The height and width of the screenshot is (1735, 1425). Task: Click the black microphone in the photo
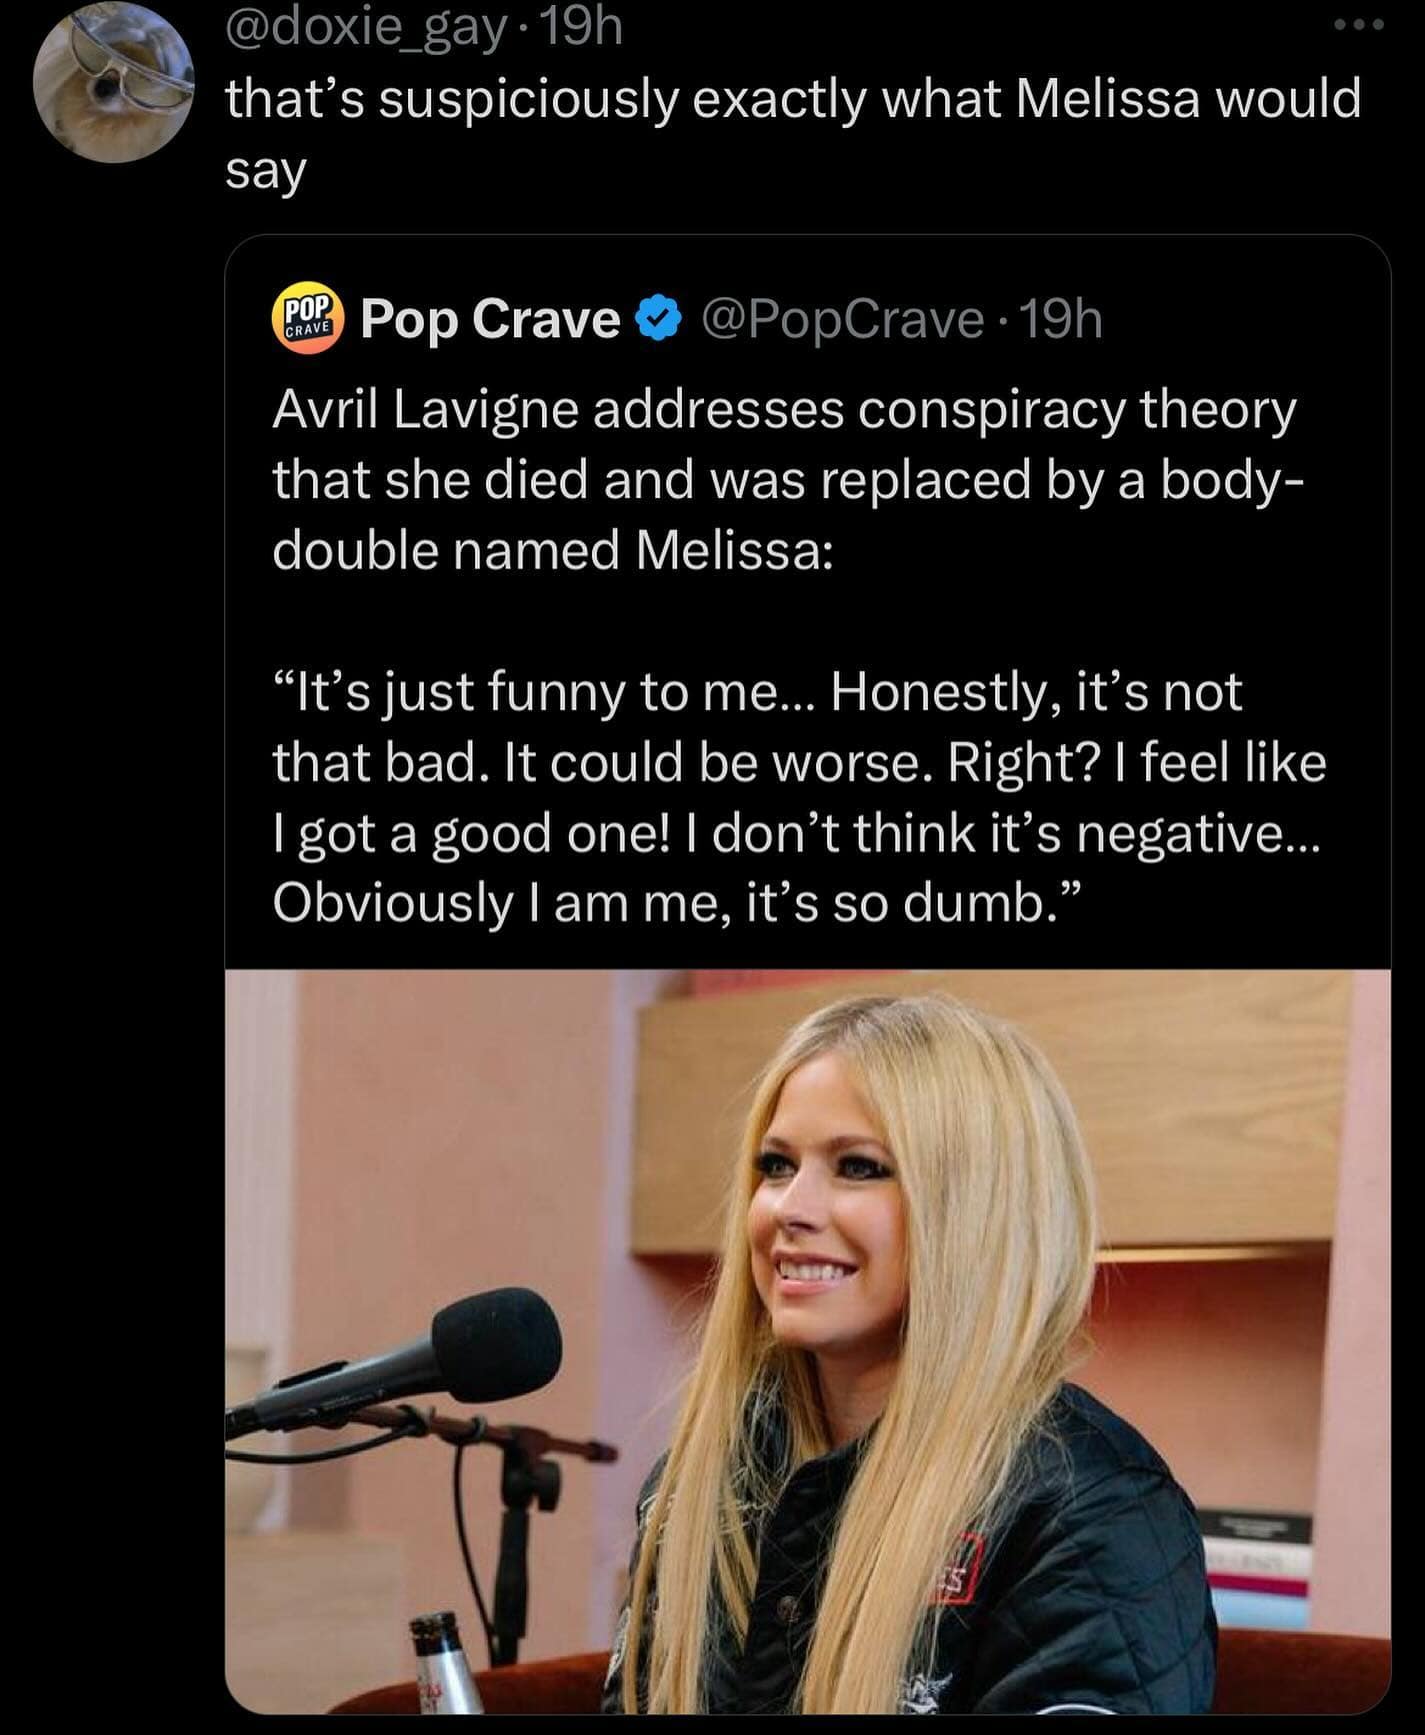tap(496, 1346)
